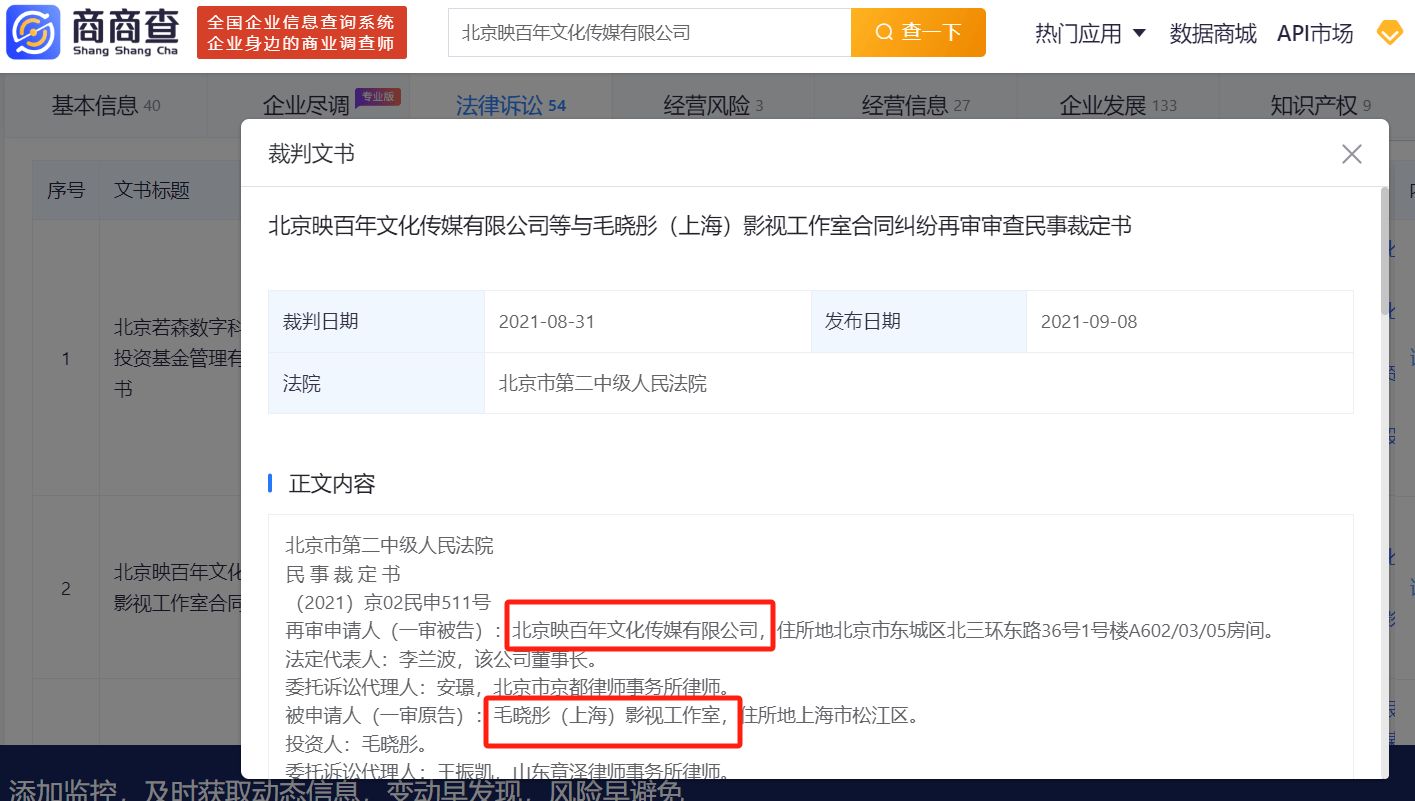The image size is (1415, 801).
Task: Click the 2021-08-31 judgment date value
Action: 547,321
